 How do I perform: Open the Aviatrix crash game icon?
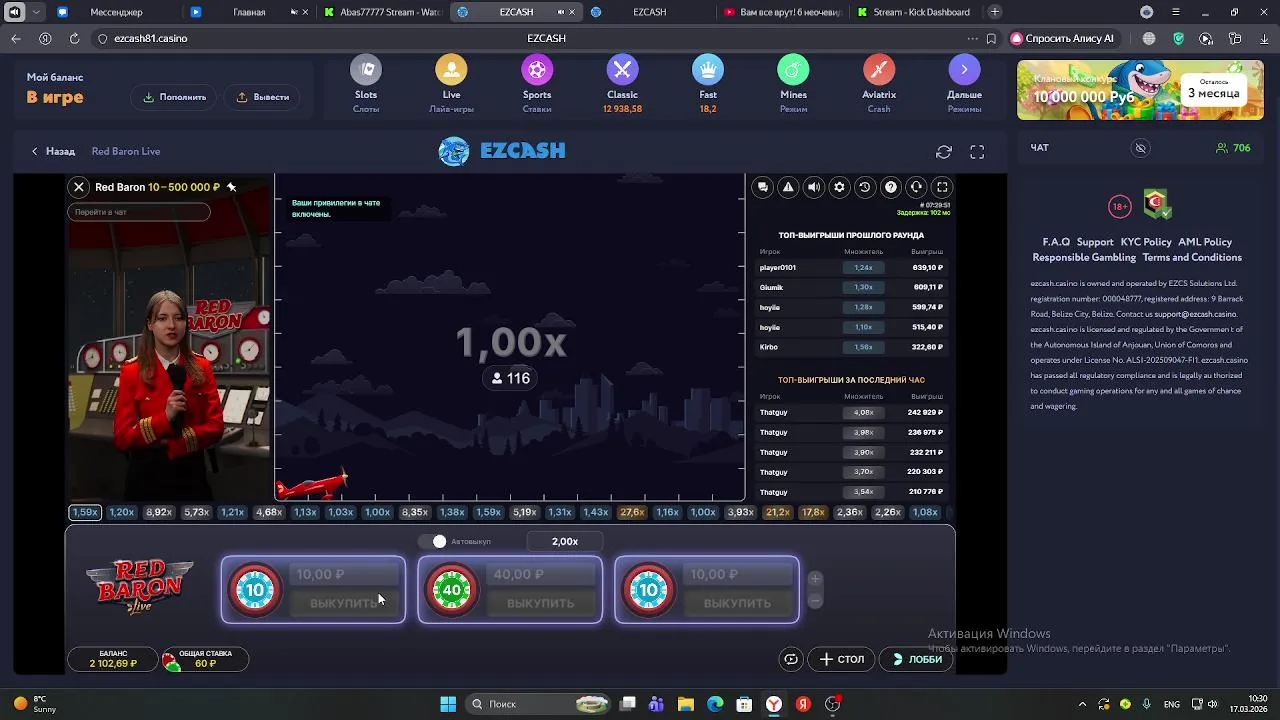pos(879,70)
